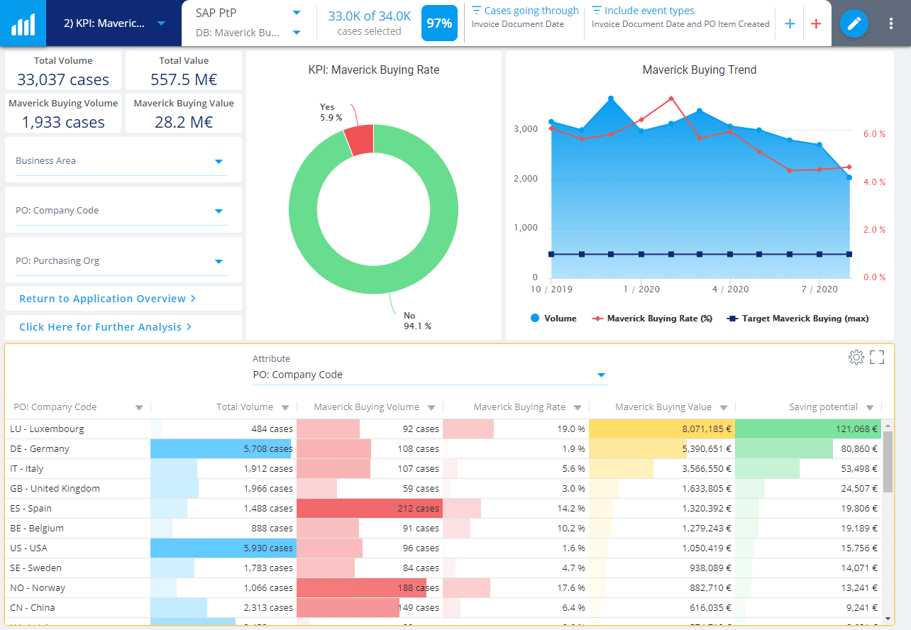Click scrollbar down arrow in table
The width and height of the screenshot is (911, 630).
(888, 619)
